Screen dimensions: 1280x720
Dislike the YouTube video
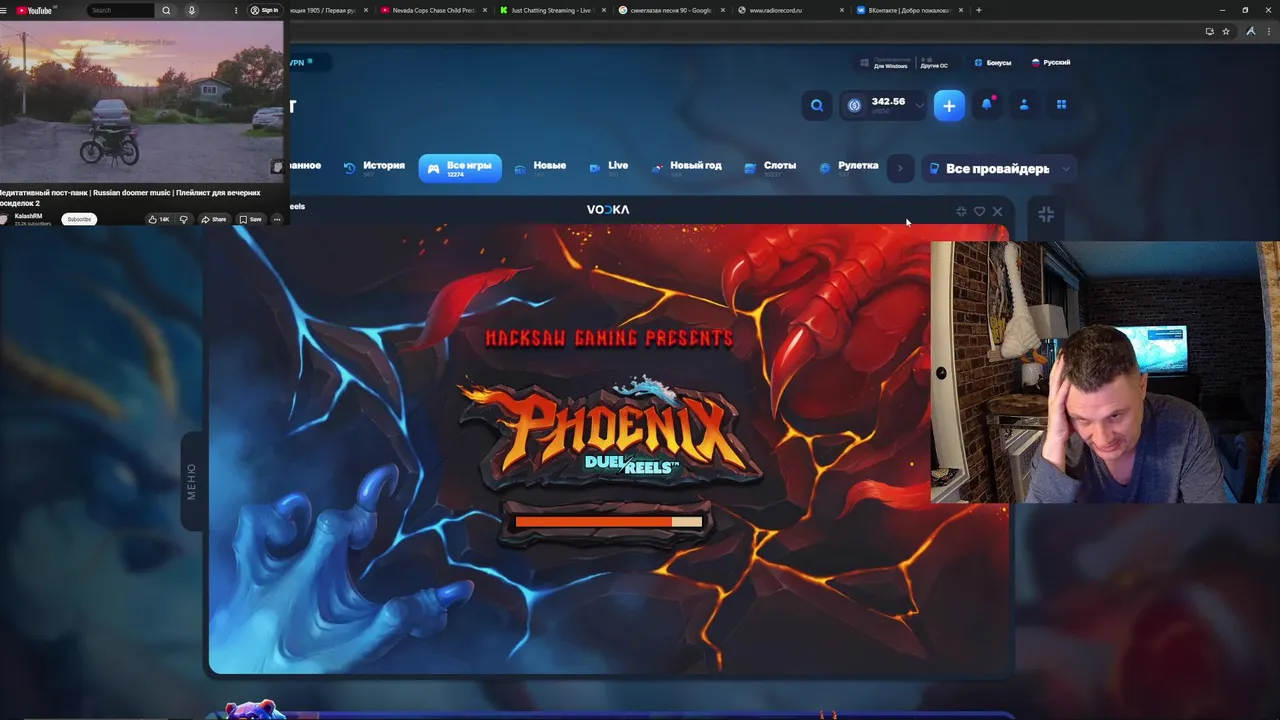tap(183, 219)
